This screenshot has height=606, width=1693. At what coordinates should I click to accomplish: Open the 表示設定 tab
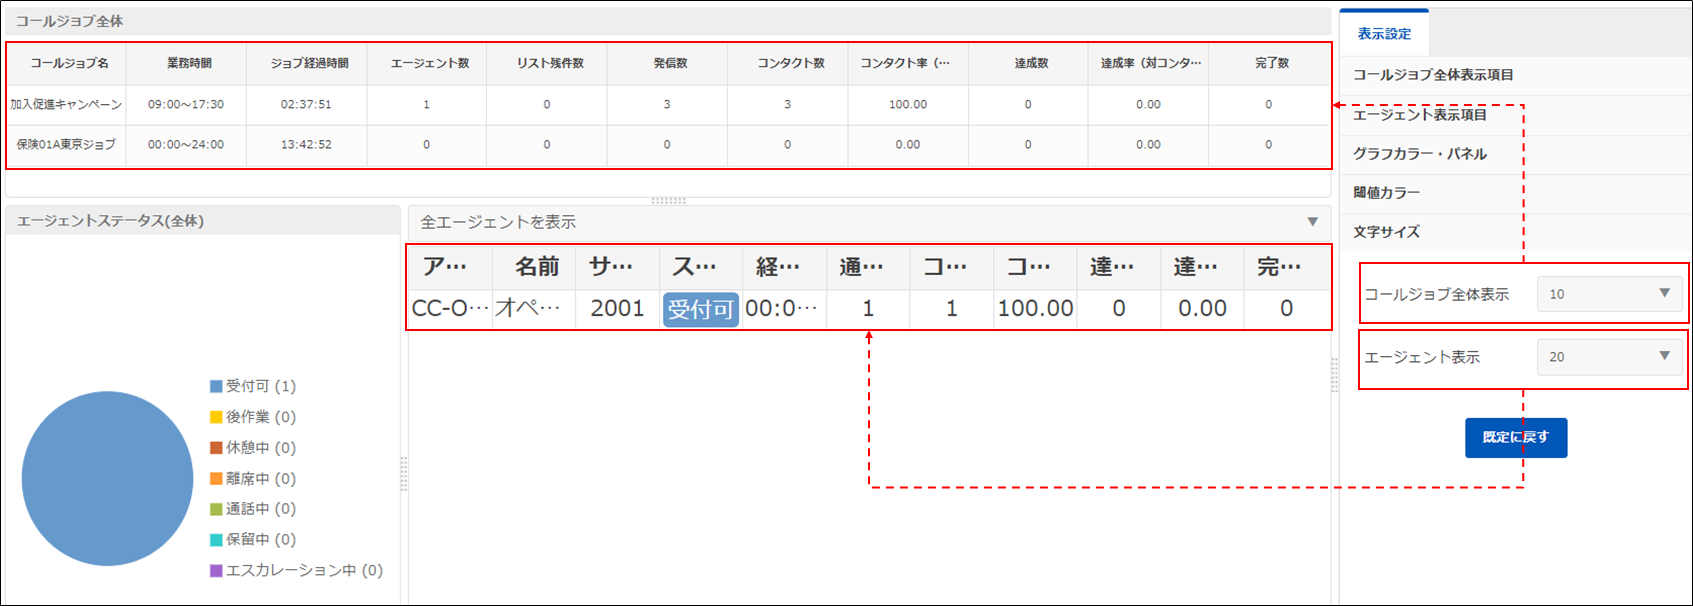(1384, 34)
